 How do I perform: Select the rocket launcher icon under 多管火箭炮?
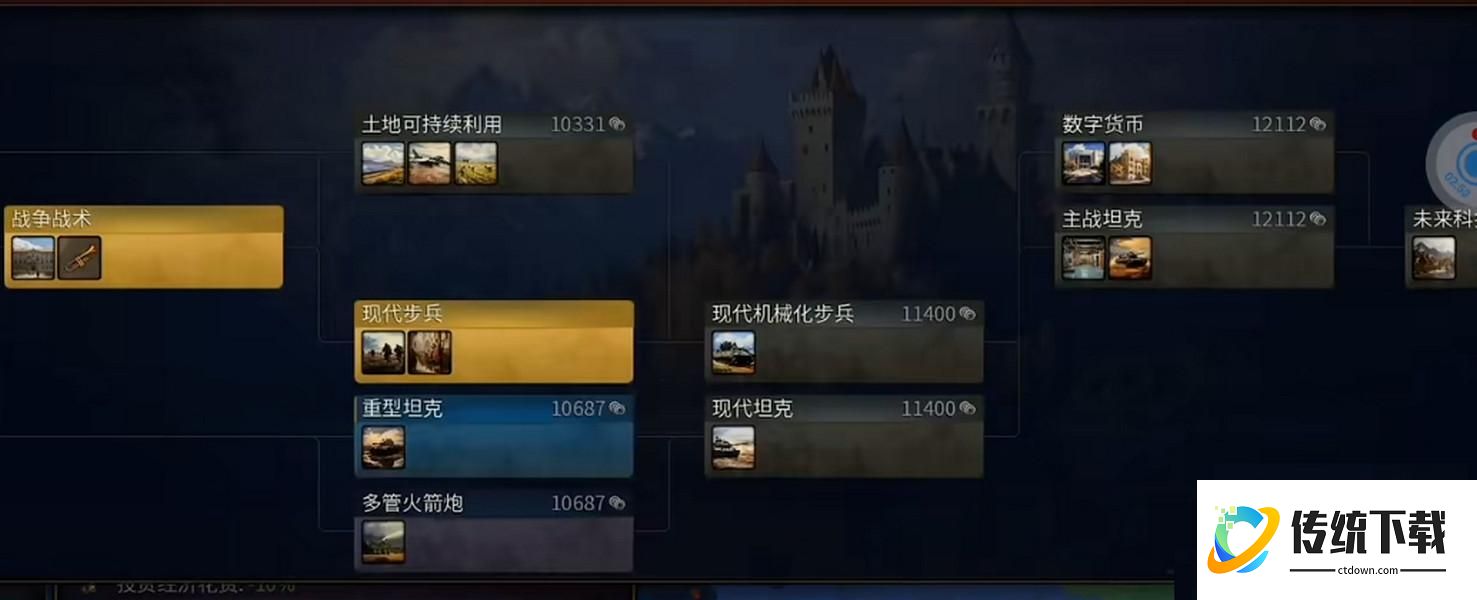pyautogui.click(x=383, y=542)
